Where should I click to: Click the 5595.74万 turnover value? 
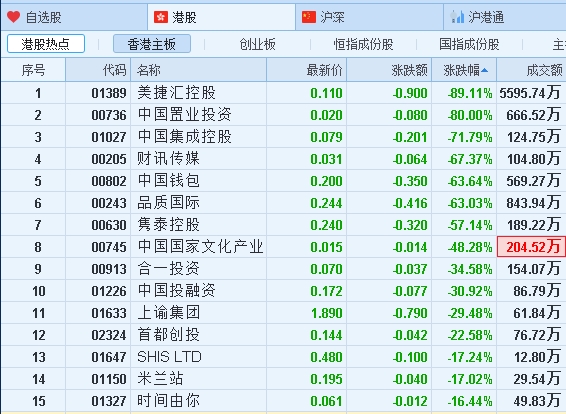pos(530,93)
